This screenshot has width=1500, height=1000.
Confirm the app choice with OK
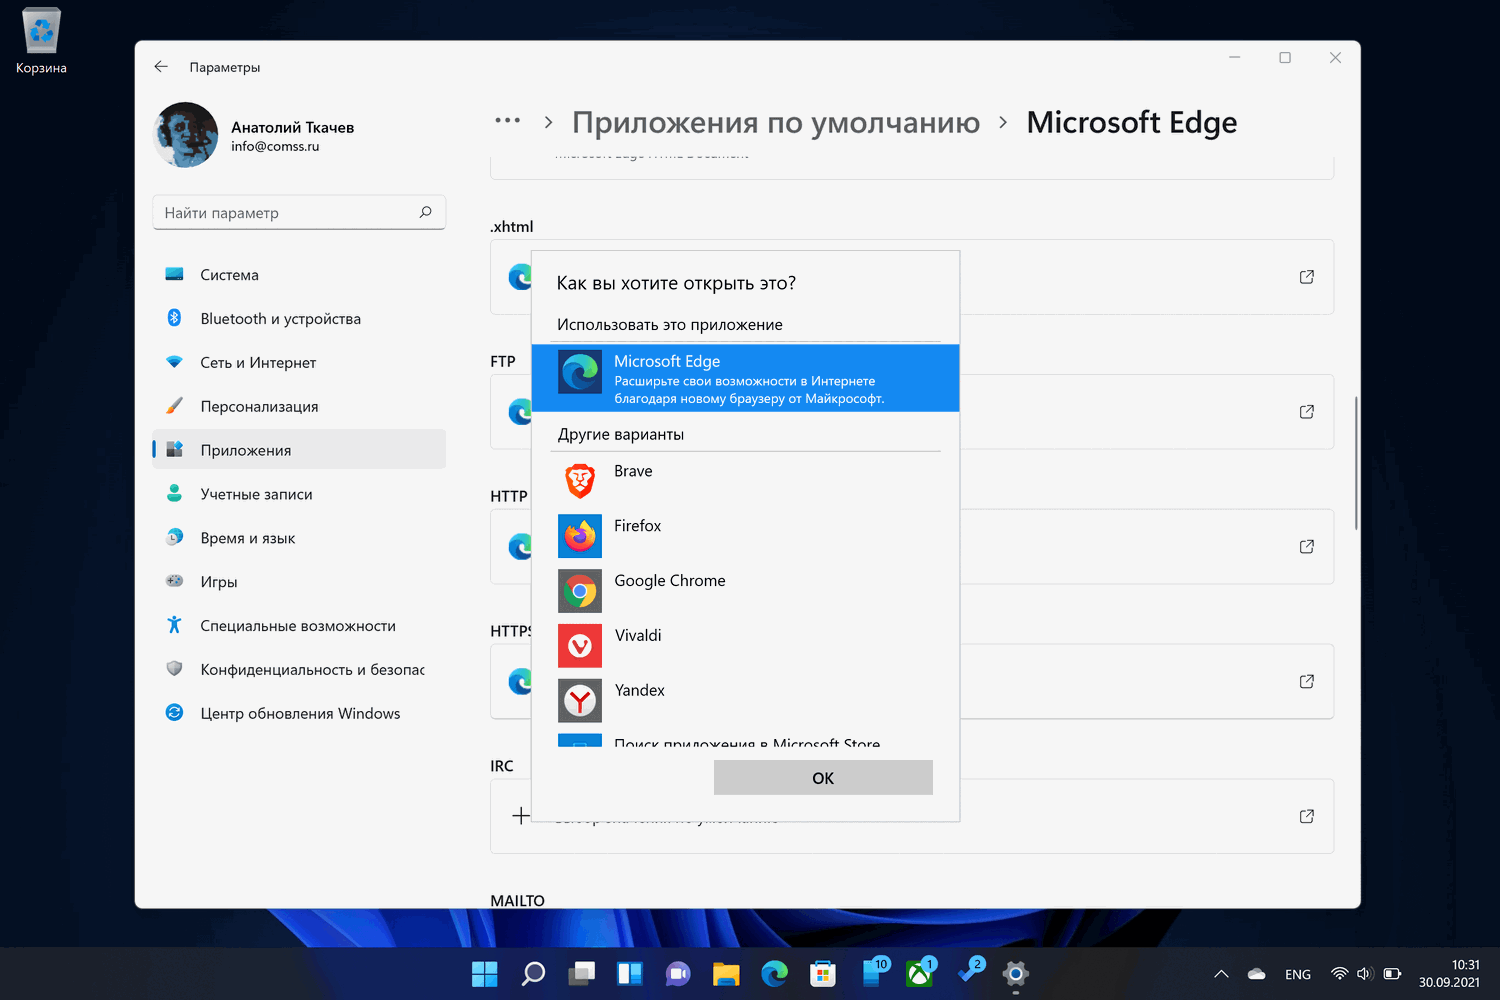[823, 778]
